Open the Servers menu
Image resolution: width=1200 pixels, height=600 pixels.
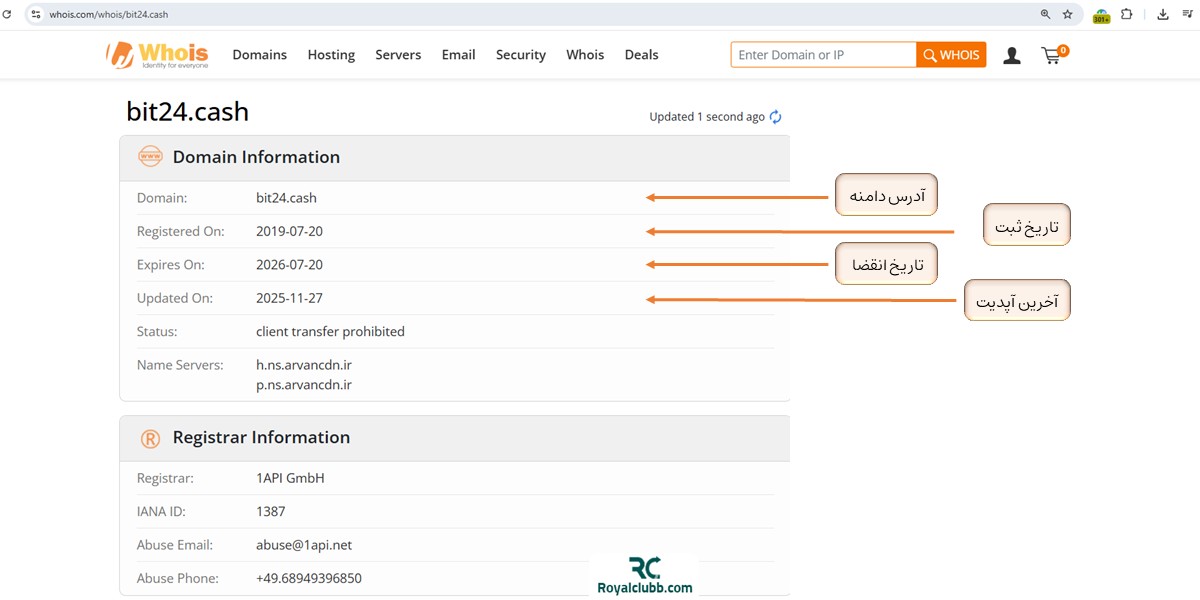(398, 55)
